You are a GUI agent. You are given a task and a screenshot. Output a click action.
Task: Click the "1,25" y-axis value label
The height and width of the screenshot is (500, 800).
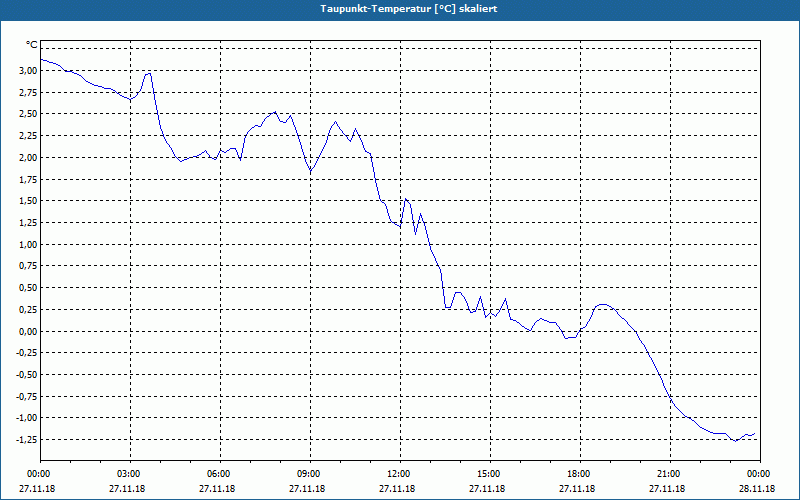[29, 222]
